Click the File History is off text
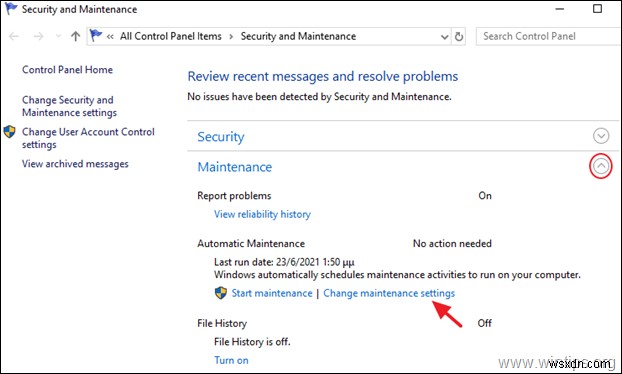Screen dimensions: 622x374 [252, 341]
